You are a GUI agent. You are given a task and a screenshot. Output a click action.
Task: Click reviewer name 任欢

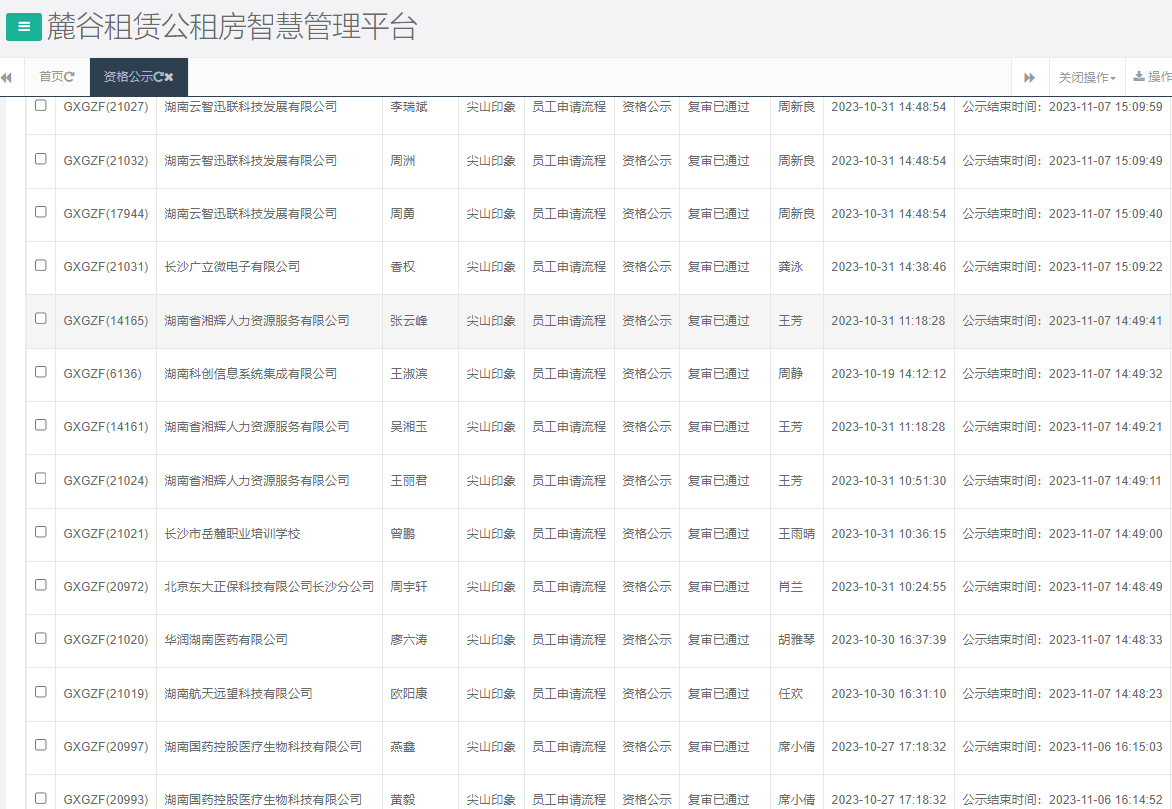[x=791, y=694]
